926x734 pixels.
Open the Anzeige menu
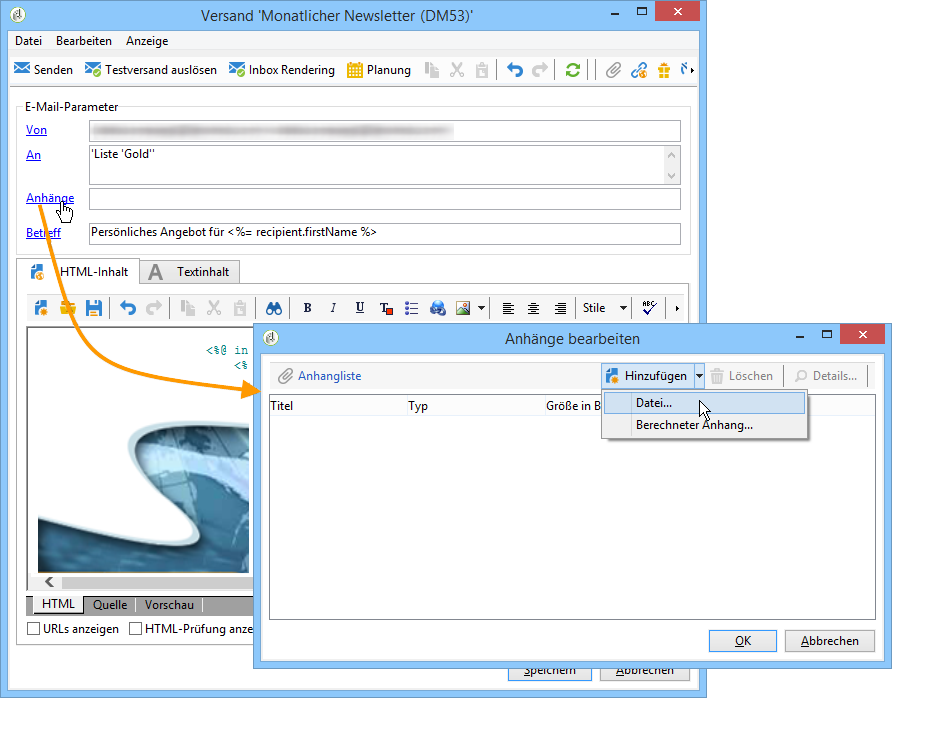[147, 41]
